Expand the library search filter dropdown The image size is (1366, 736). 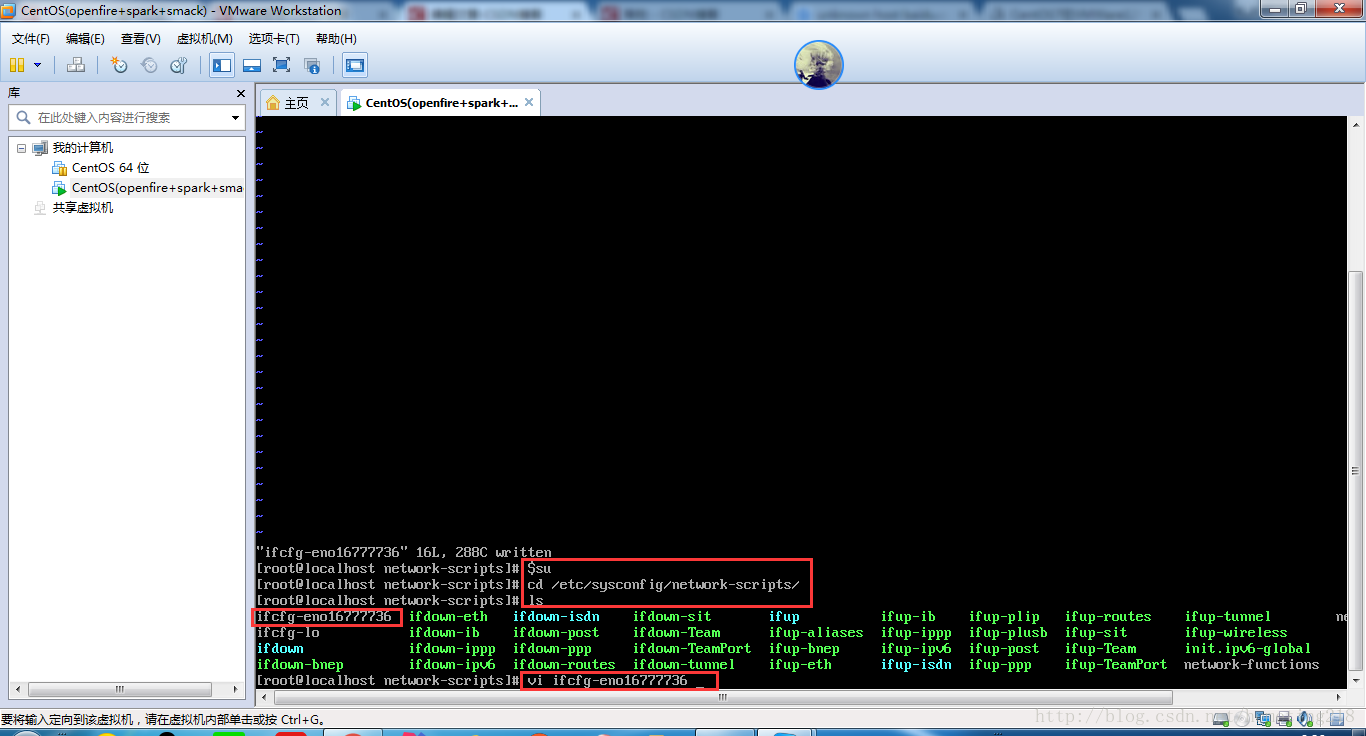236,118
